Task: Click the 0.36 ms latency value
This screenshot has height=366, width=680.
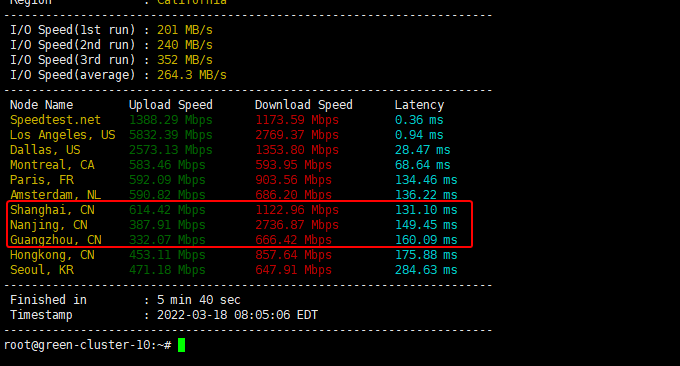Action: [419, 120]
